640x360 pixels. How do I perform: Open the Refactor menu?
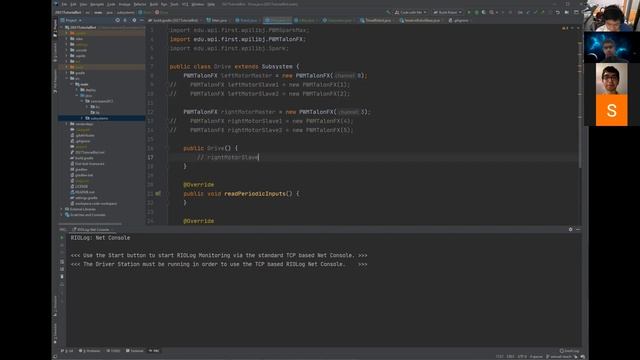pyautogui.click(x=140, y=4)
